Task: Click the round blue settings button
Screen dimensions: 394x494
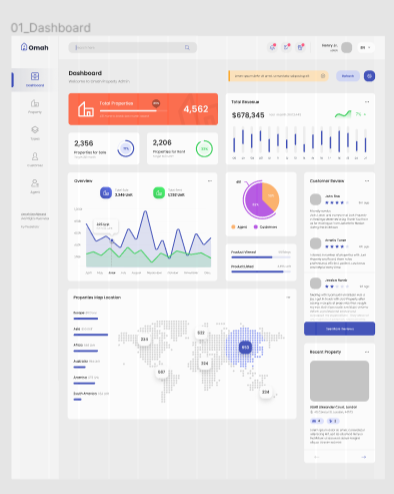Action: point(369,76)
